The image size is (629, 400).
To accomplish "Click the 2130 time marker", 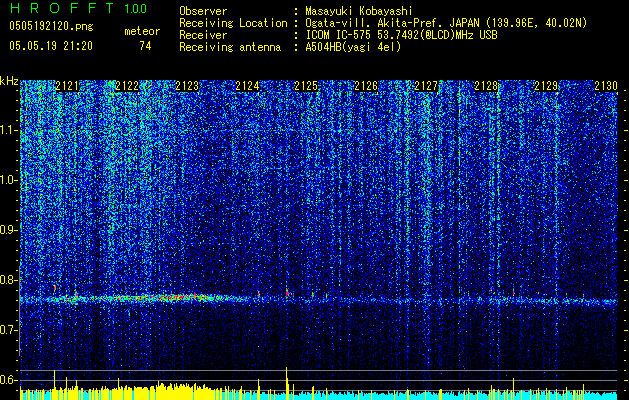I will (x=606, y=85).
